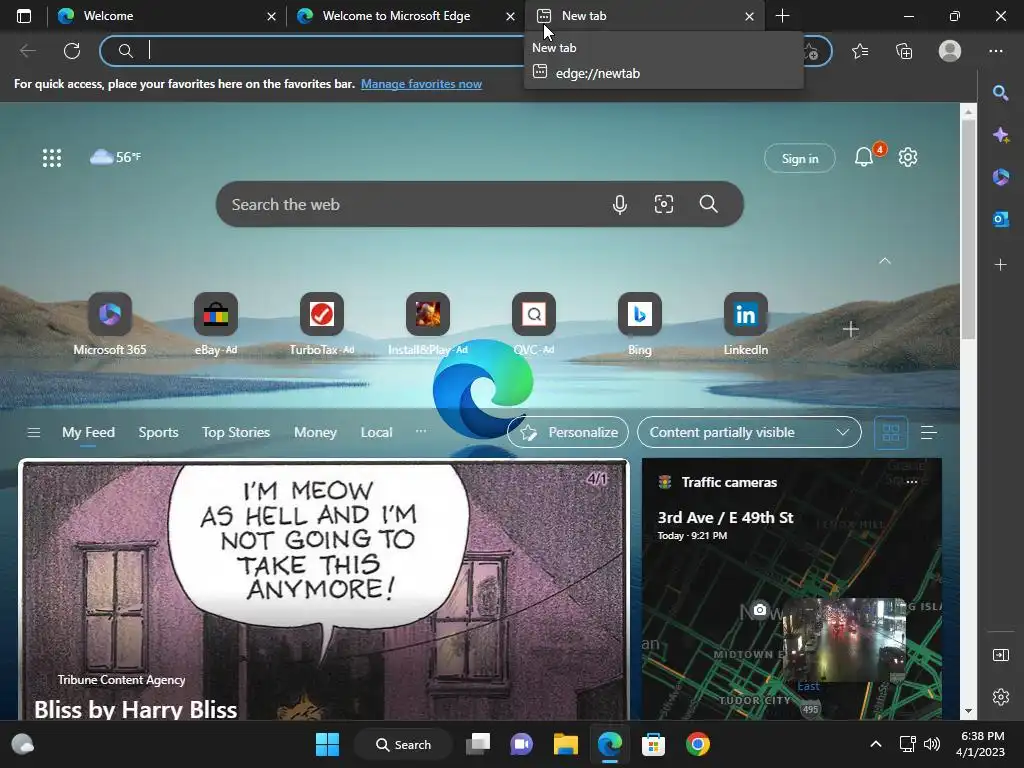1024x768 pixels.
Task: Click the 56°F weather indicator
Action: point(116,157)
